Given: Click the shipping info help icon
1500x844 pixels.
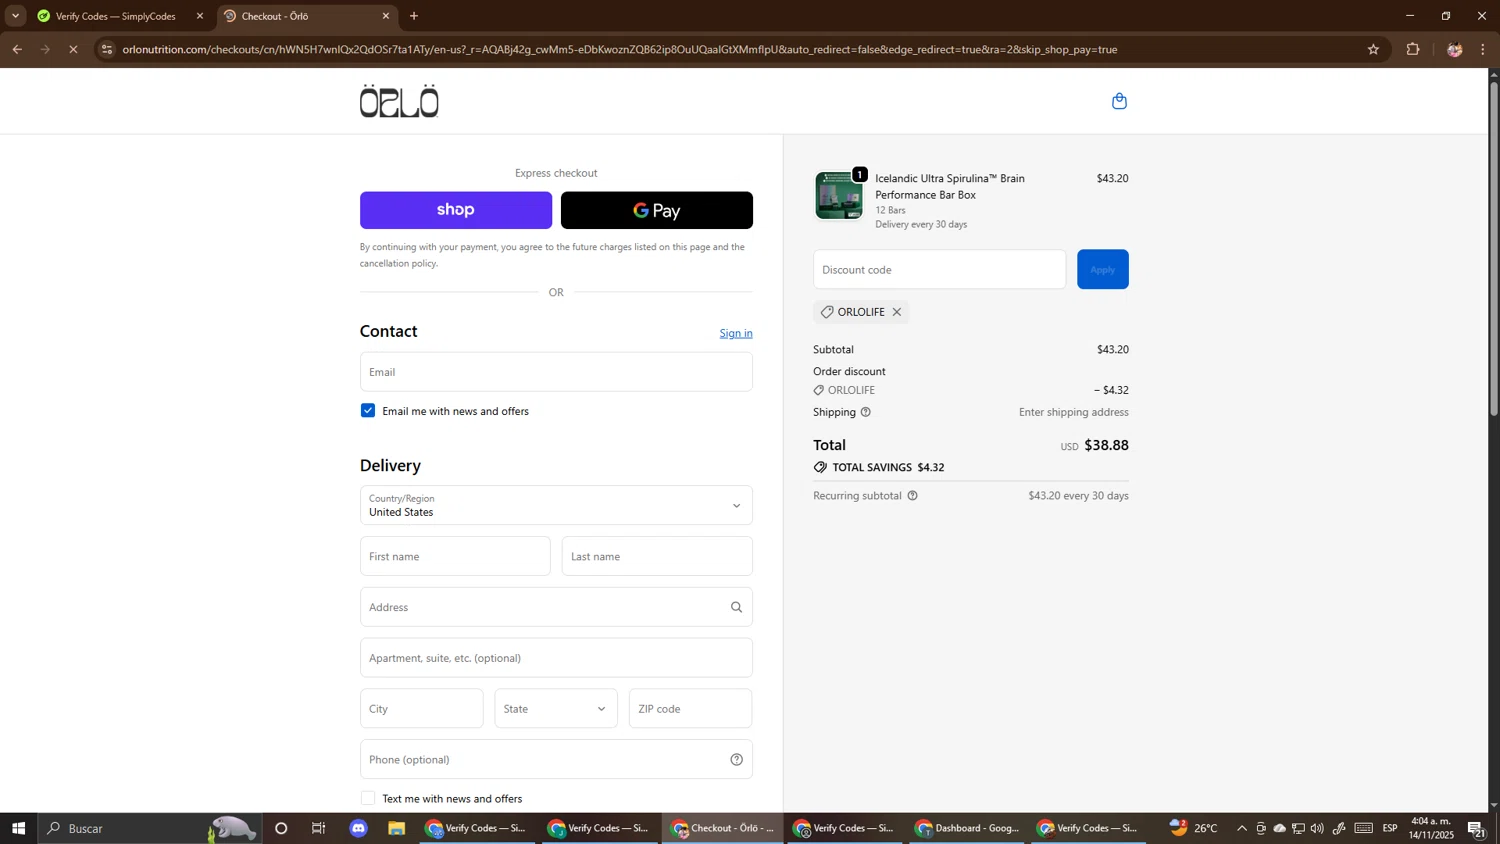Looking at the screenshot, I should tap(866, 412).
